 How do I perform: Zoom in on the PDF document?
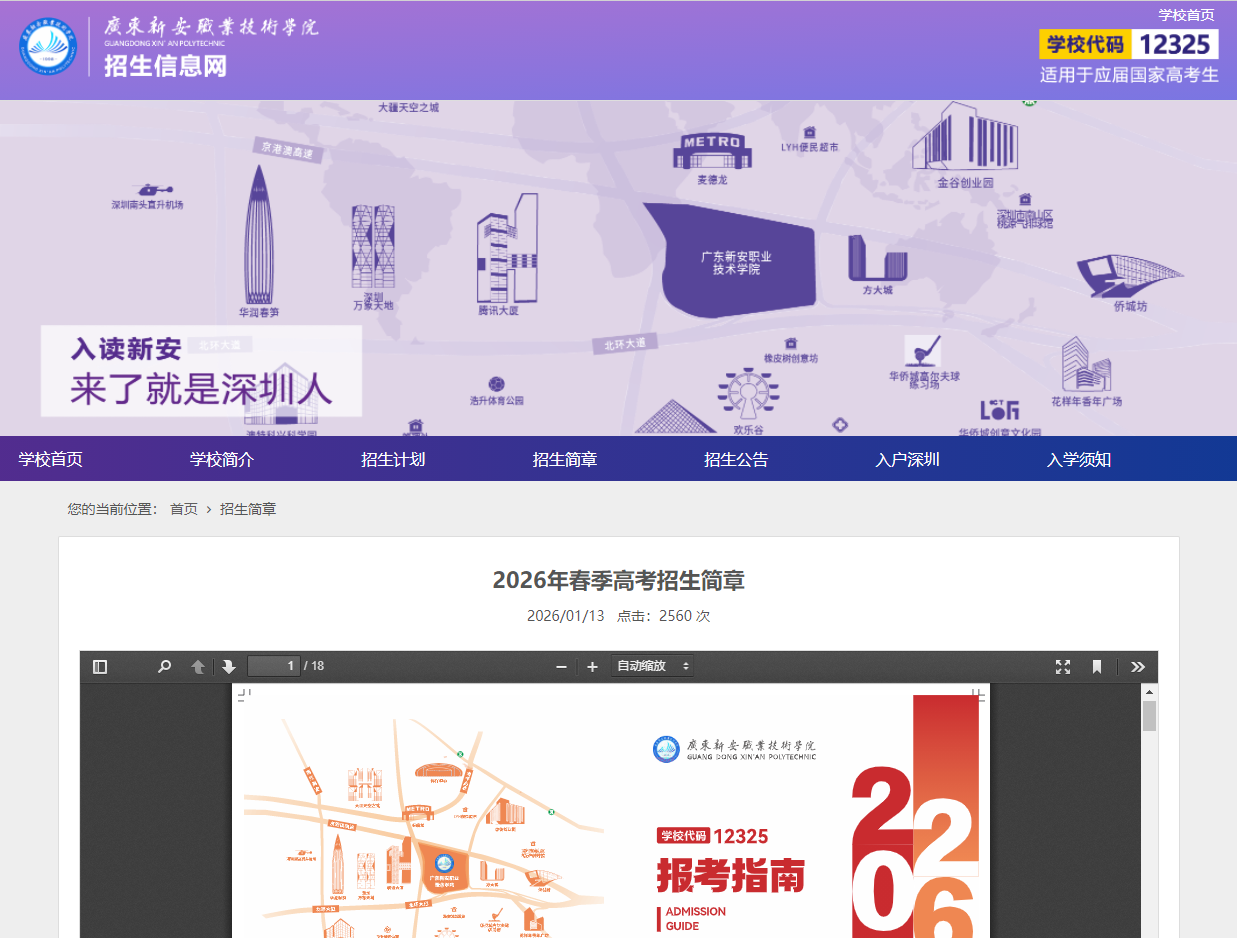592,665
